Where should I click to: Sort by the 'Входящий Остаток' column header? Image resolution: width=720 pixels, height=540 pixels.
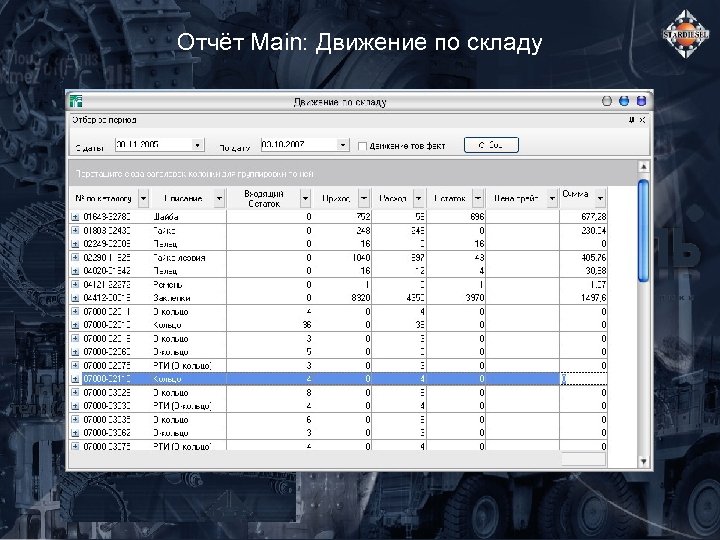(264, 199)
